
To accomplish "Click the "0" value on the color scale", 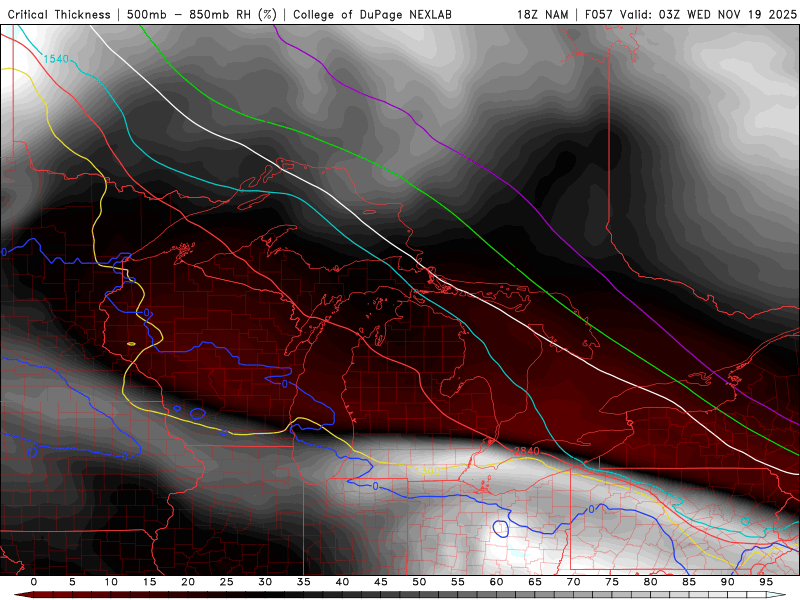I will click(x=34, y=582).
